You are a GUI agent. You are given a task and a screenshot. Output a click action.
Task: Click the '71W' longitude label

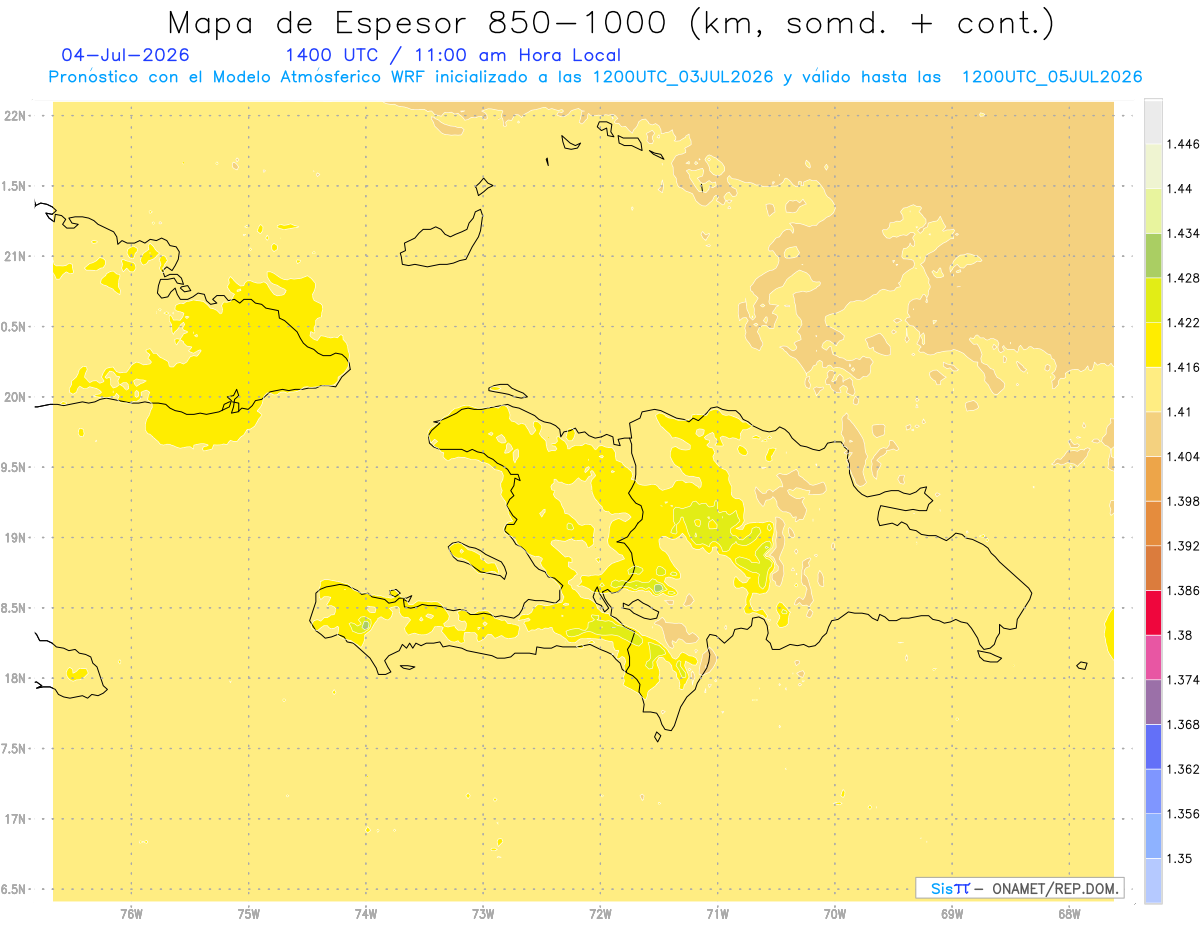(717, 914)
